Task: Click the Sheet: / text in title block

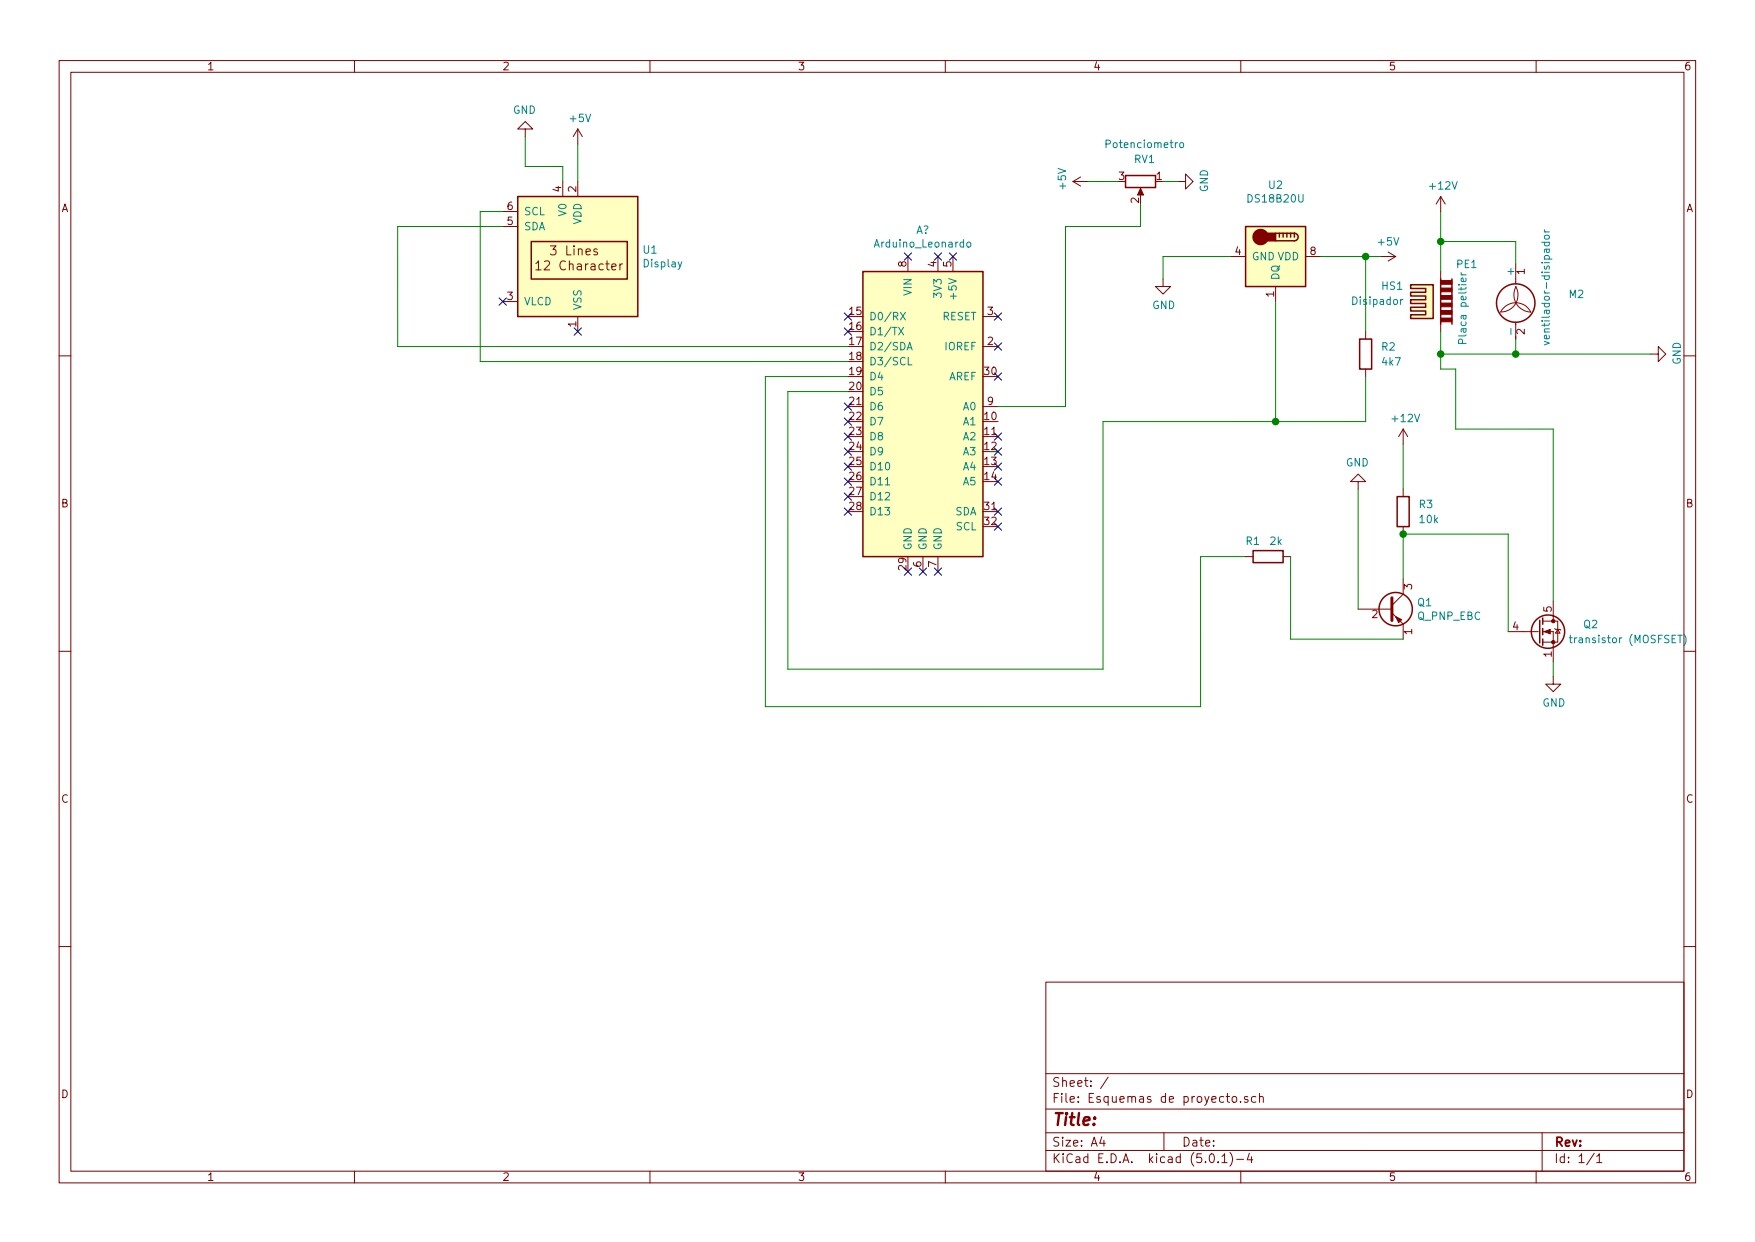Action: click(1078, 1080)
